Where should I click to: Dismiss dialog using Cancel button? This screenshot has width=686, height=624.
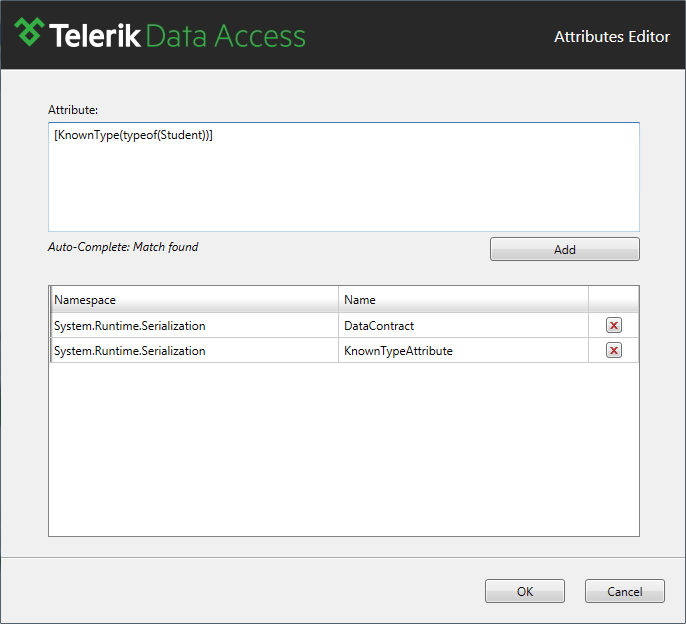tap(625, 591)
